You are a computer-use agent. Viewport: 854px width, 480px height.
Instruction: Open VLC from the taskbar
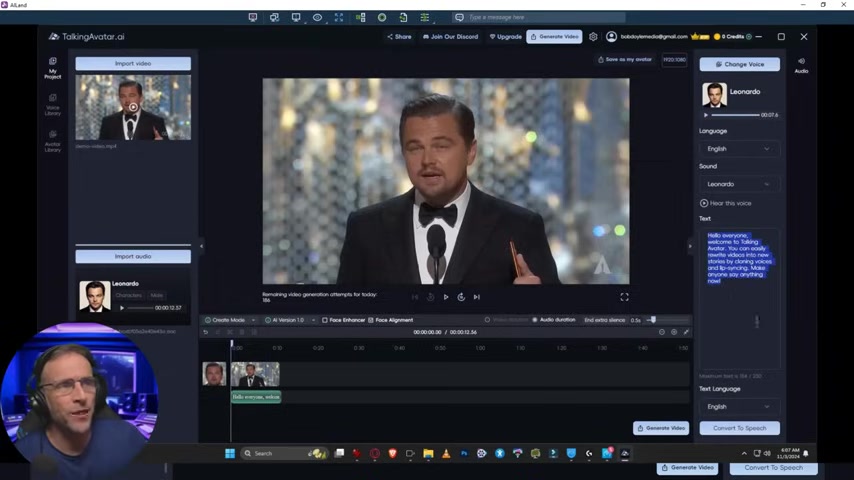tap(446, 453)
